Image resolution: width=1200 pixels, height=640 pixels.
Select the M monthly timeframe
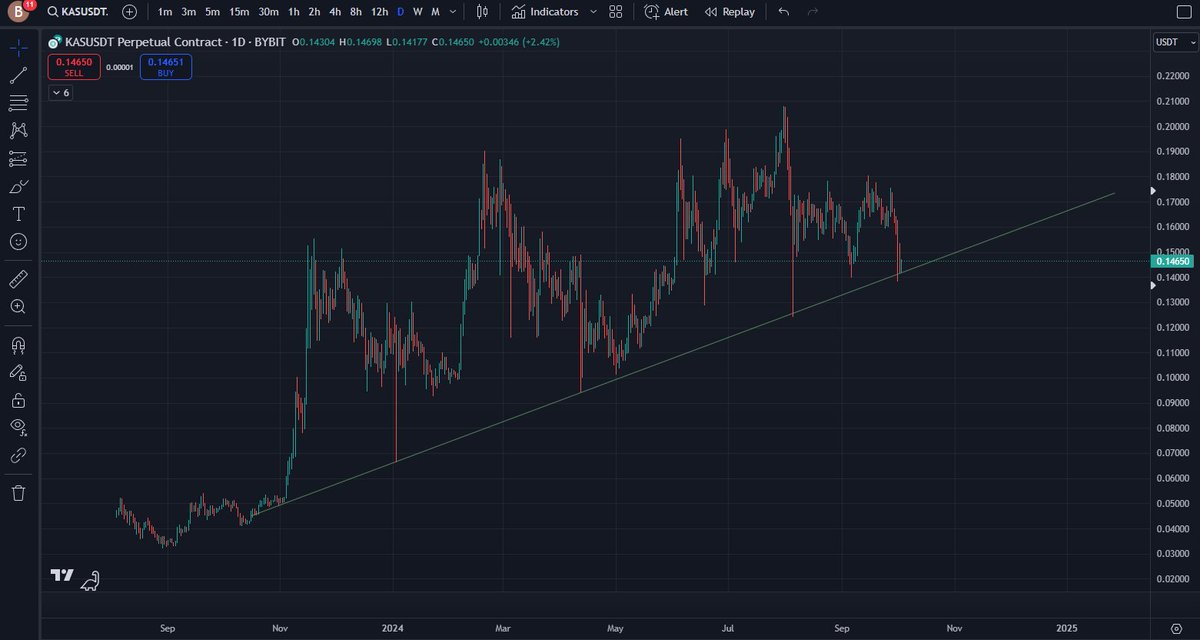point(435,12)
